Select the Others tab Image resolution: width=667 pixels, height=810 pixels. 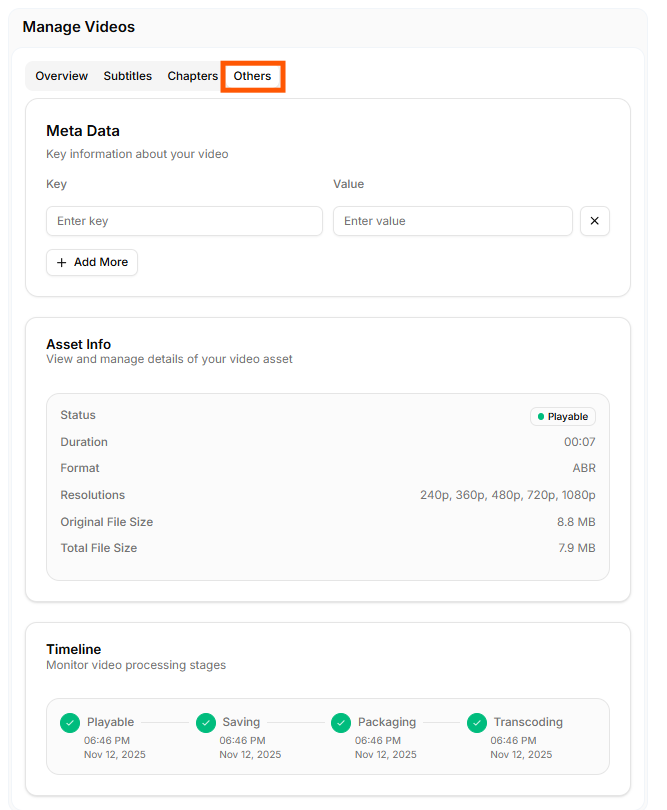[253, 76]
